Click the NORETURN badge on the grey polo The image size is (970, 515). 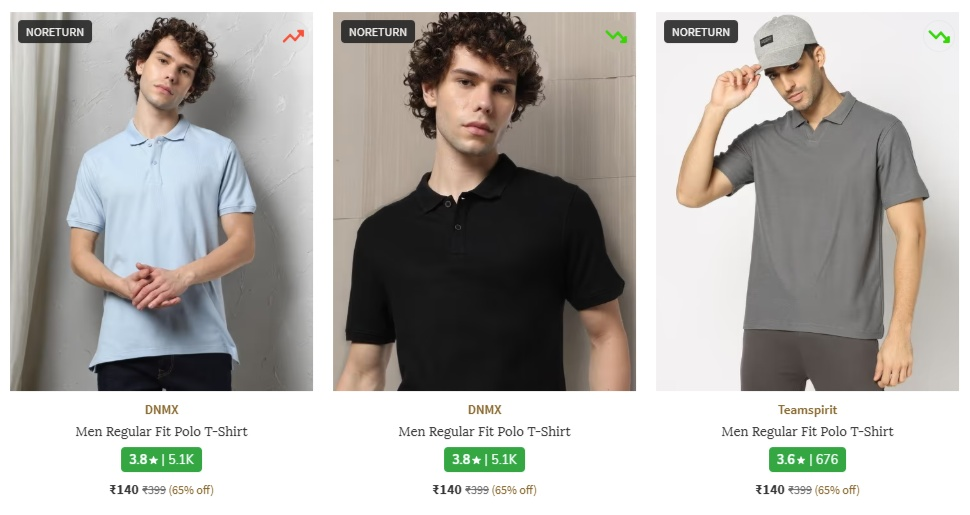701,32
